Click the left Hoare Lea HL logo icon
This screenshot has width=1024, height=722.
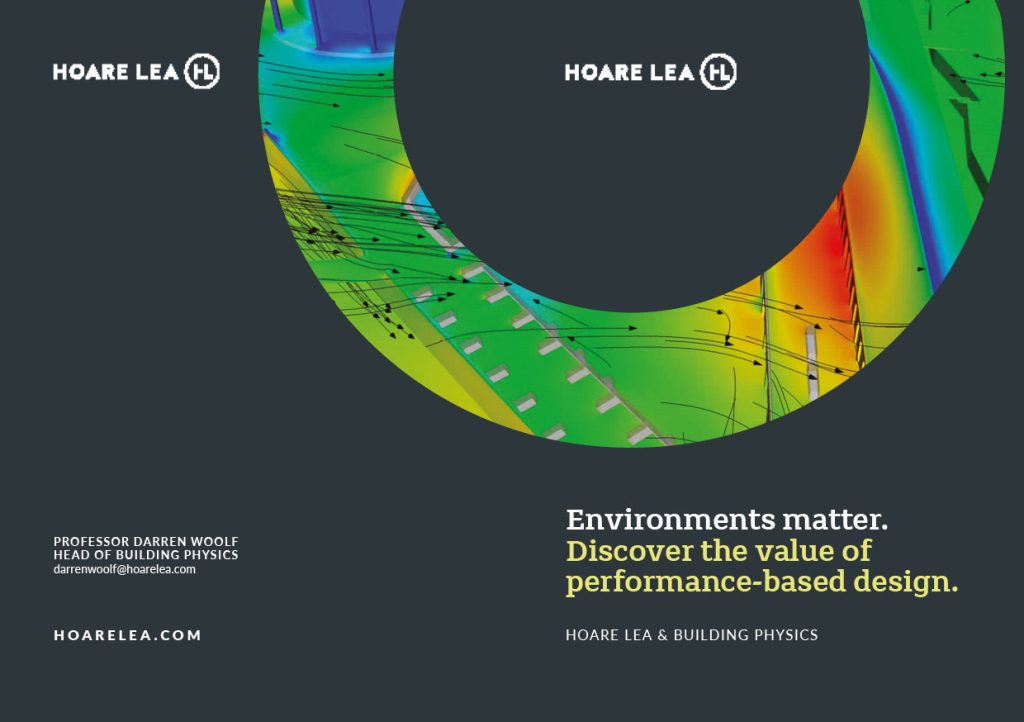pos(202,71)
